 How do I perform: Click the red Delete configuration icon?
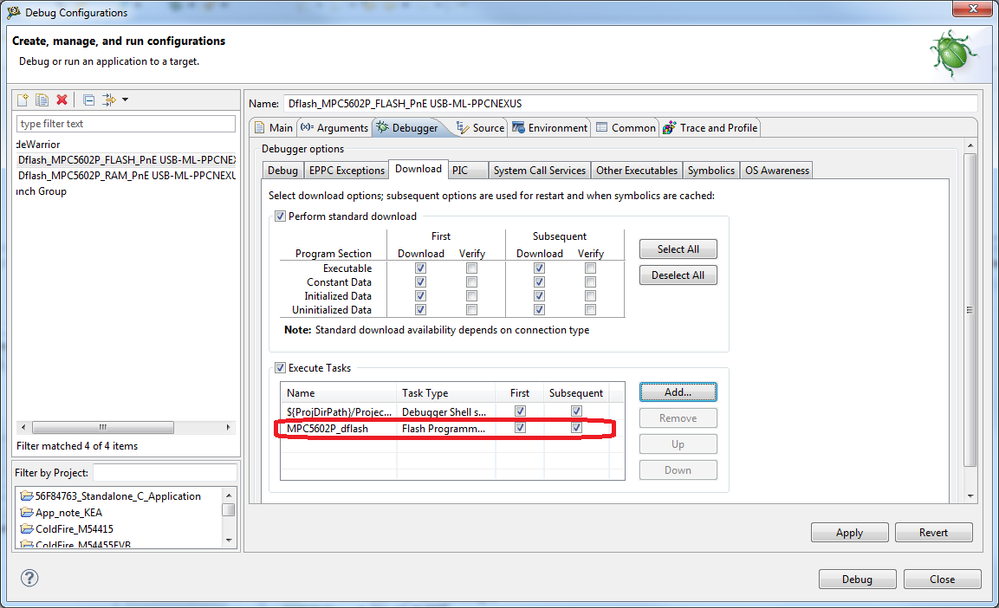click(62, 99)
